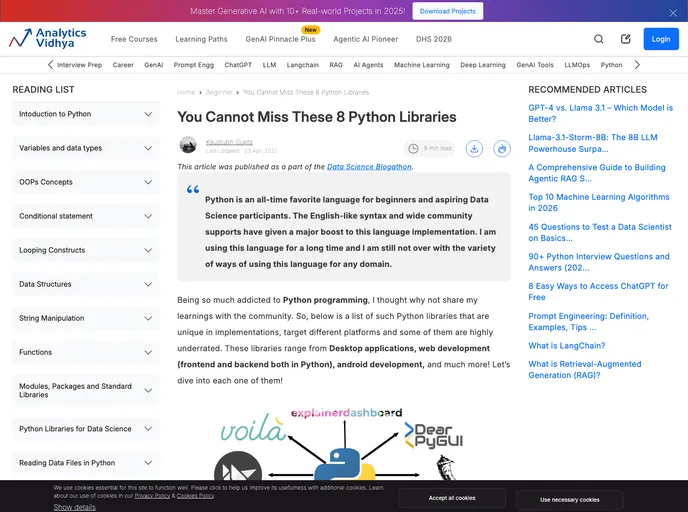The image size is (688, 512).
Task: Download the article using the download icon
Action: point(474,148)
